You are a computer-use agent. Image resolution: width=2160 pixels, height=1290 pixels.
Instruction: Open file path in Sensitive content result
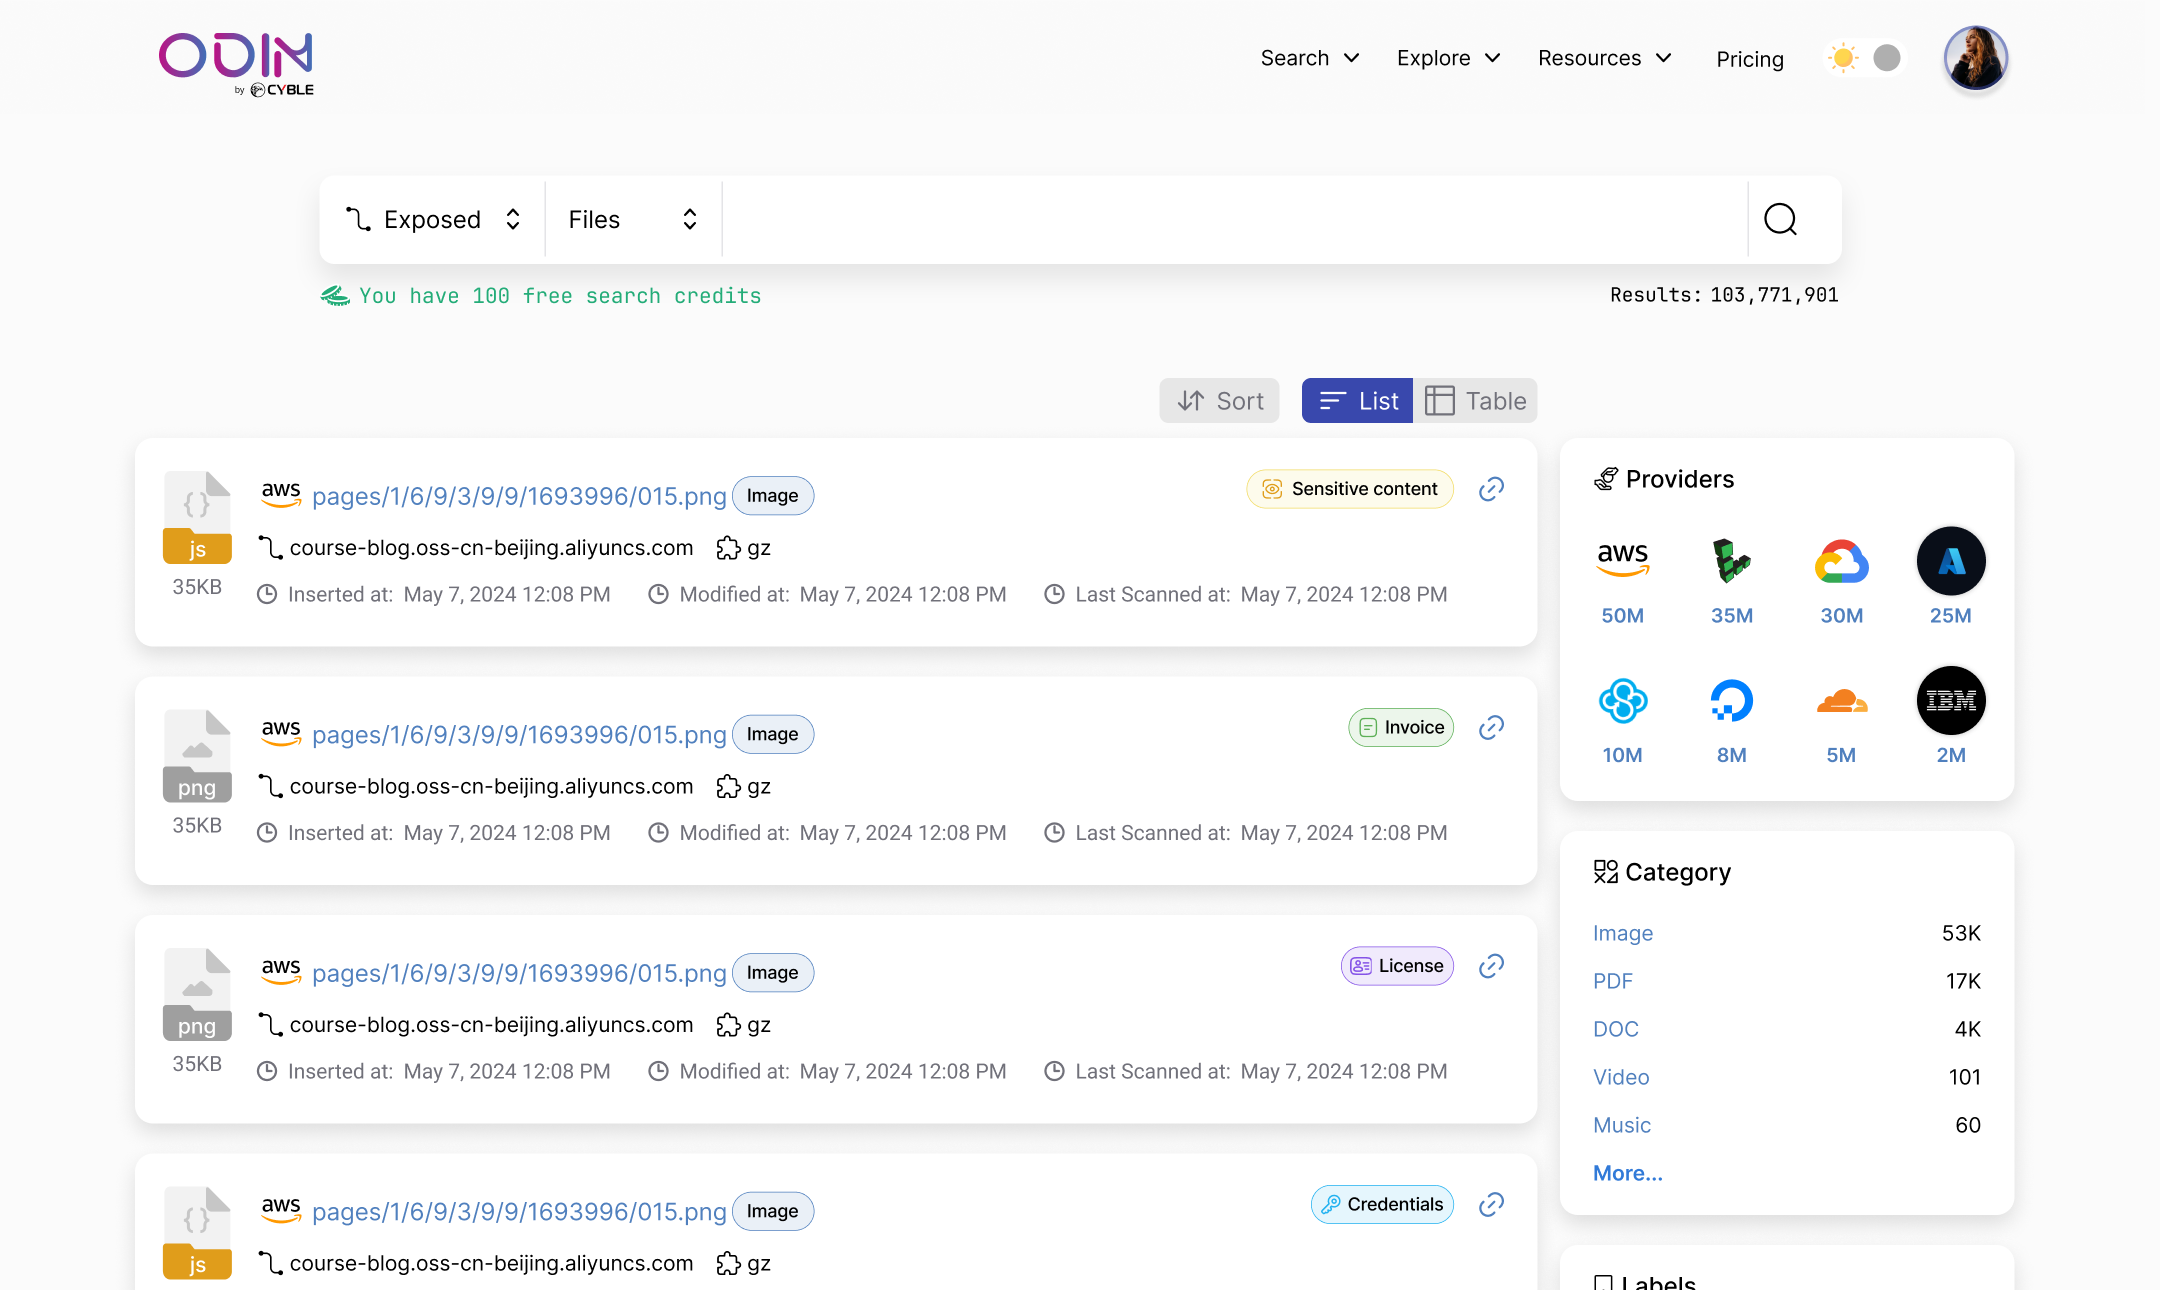point(519,496)
